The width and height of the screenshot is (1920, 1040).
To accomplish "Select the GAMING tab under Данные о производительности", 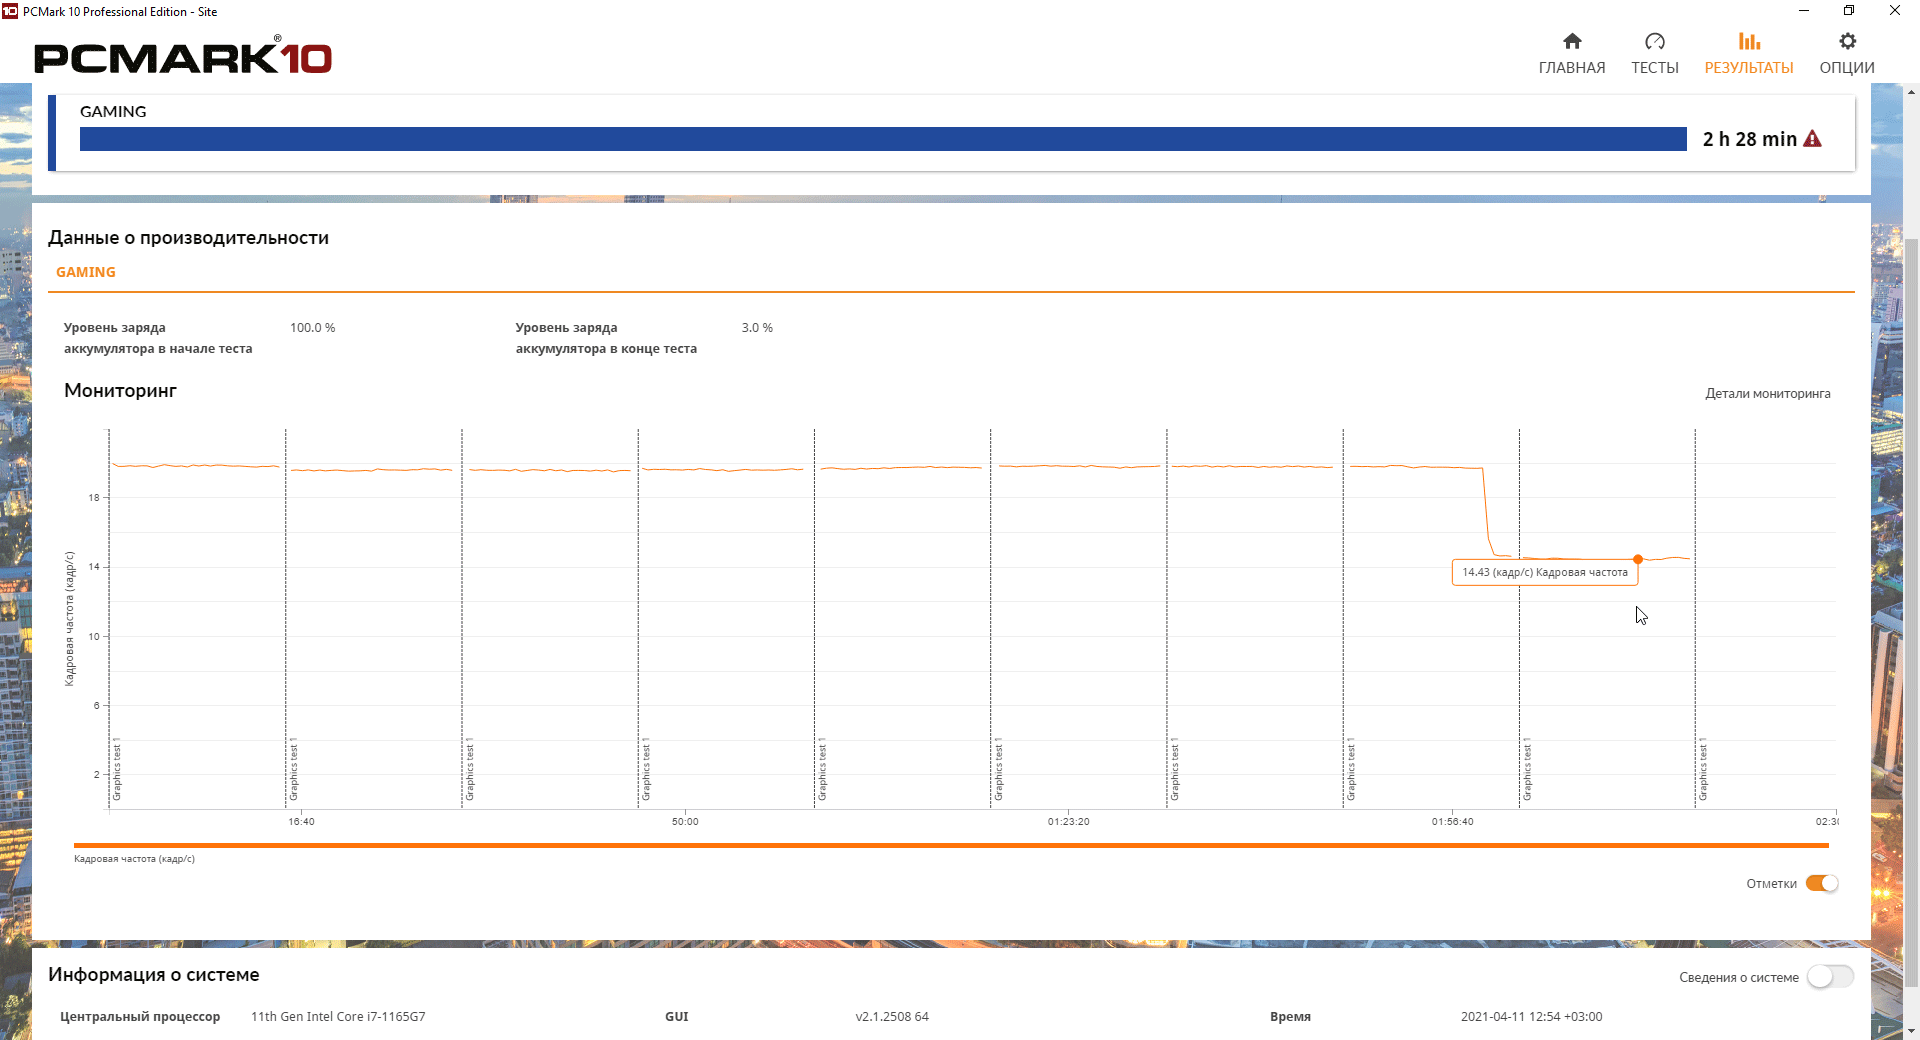I will [86, 272].
